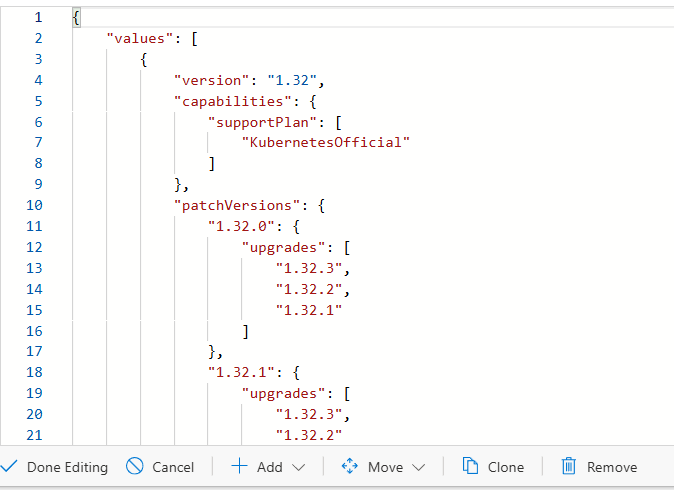Open the Move dropdown chevron
This screenshot has width=674, height=490.
coord(418,467)
